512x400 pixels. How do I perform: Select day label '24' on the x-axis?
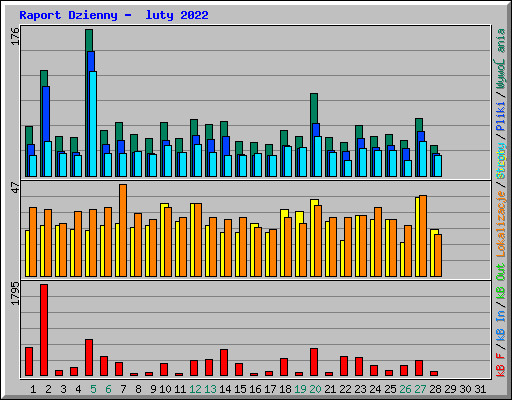(x=375, y=389)
